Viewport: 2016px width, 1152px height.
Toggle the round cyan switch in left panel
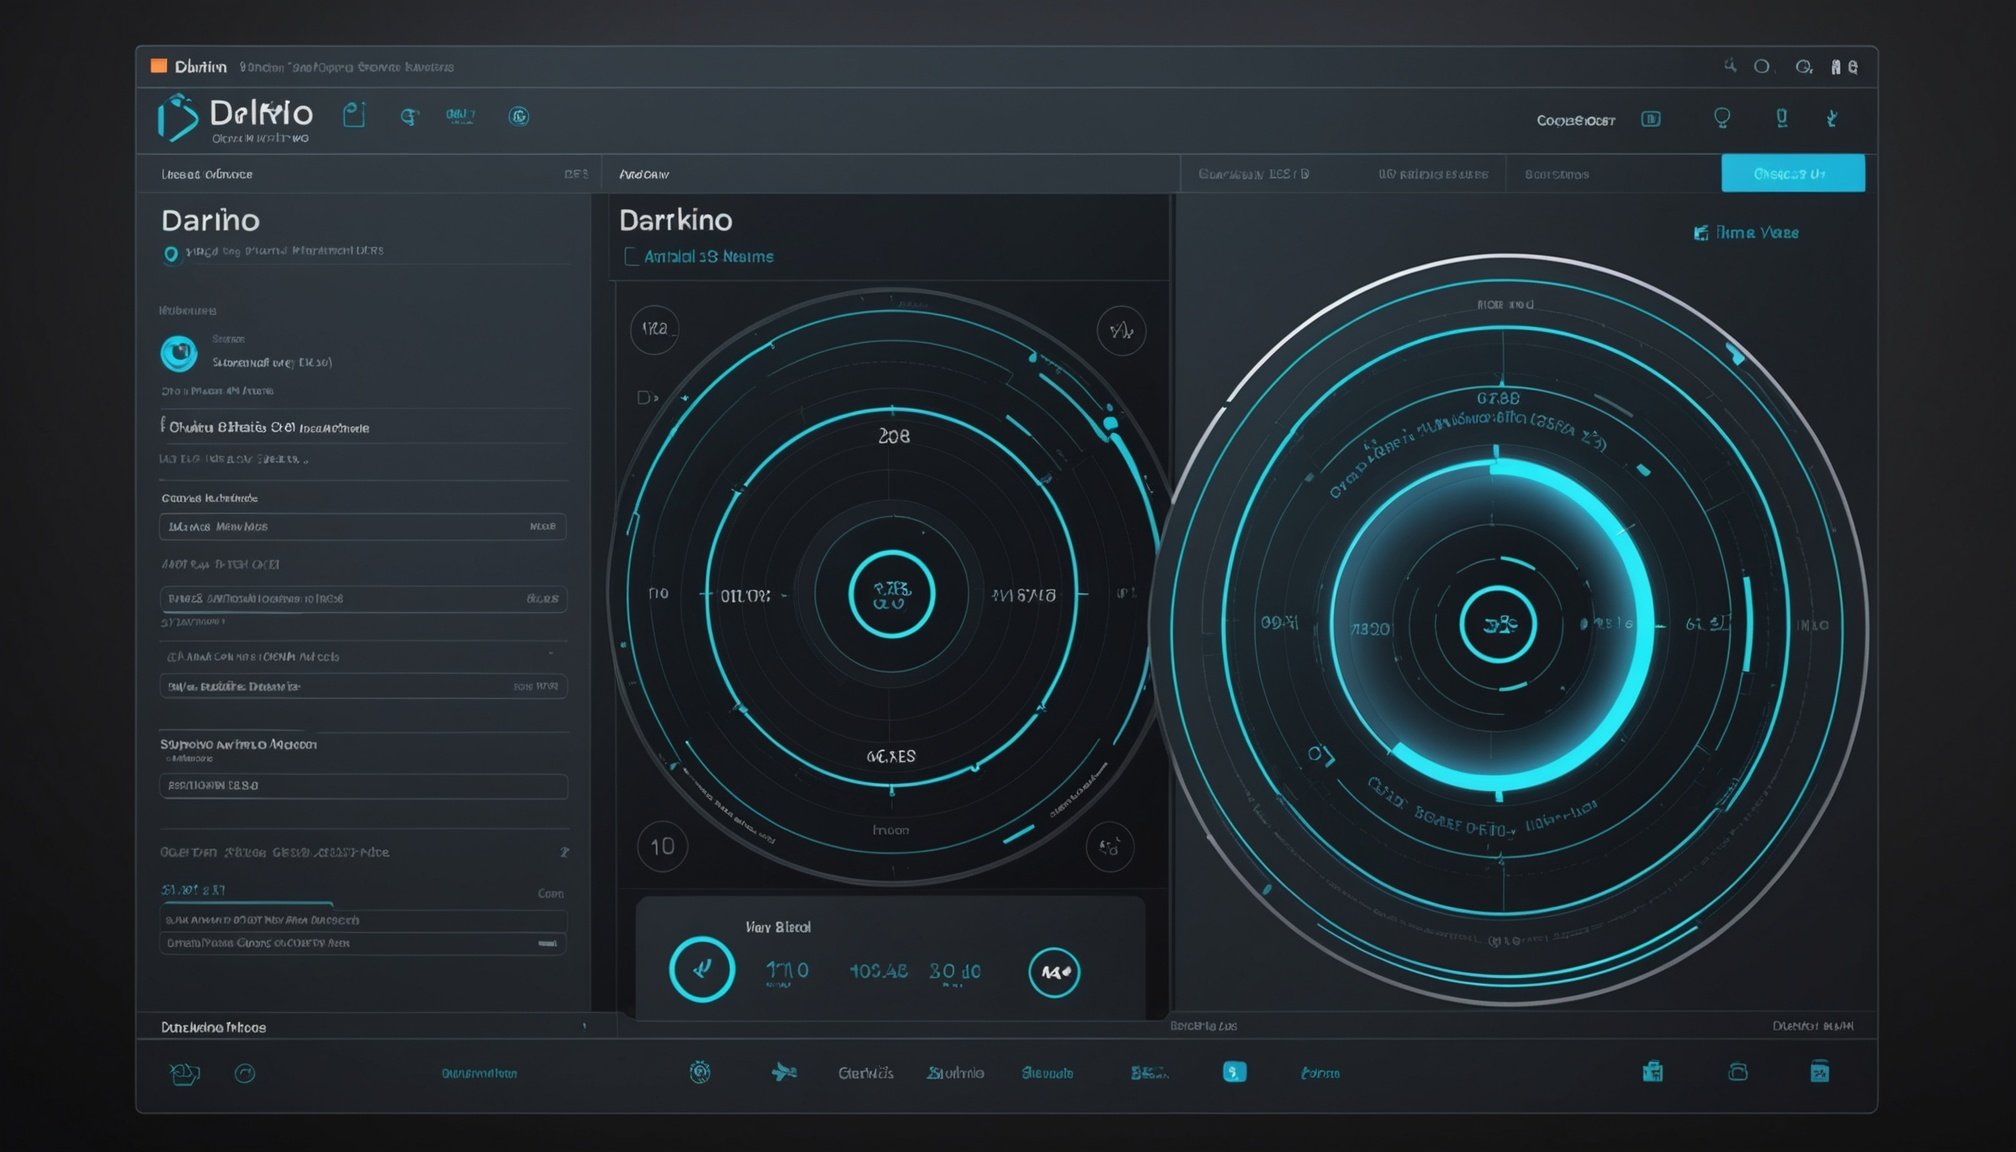(x=179, y=352)
